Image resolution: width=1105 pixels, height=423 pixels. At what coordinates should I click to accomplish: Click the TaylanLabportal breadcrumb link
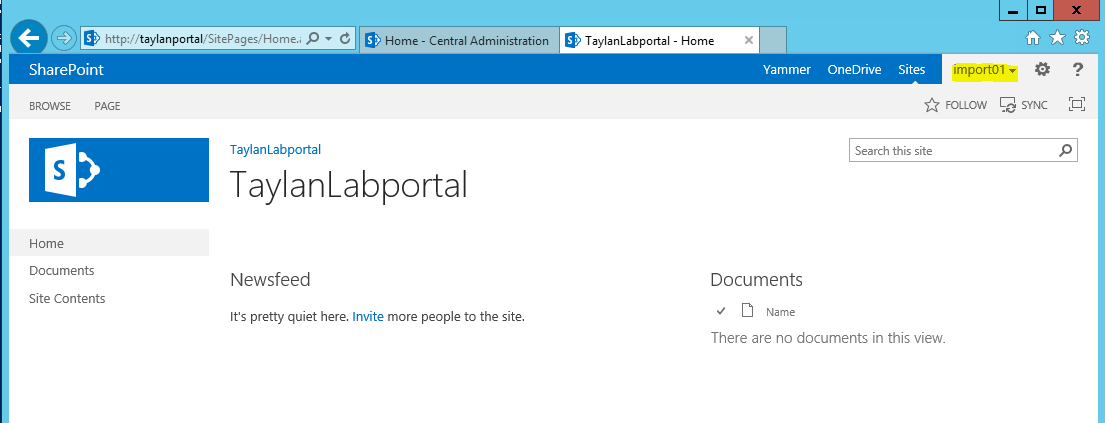276,149
